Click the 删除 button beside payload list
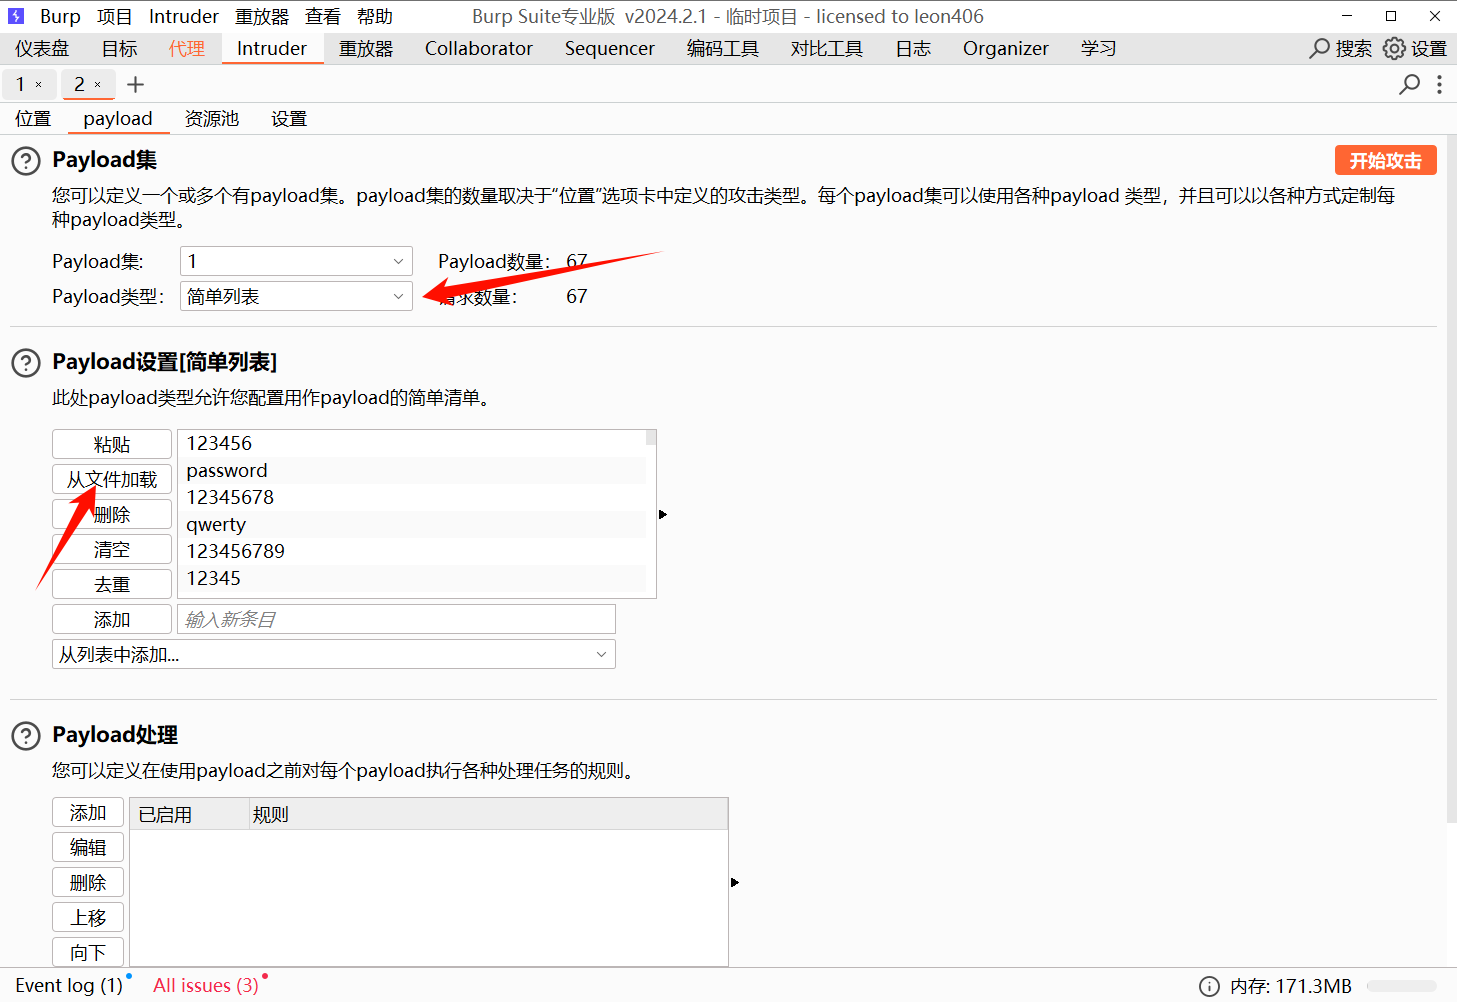 coord(112,514)
